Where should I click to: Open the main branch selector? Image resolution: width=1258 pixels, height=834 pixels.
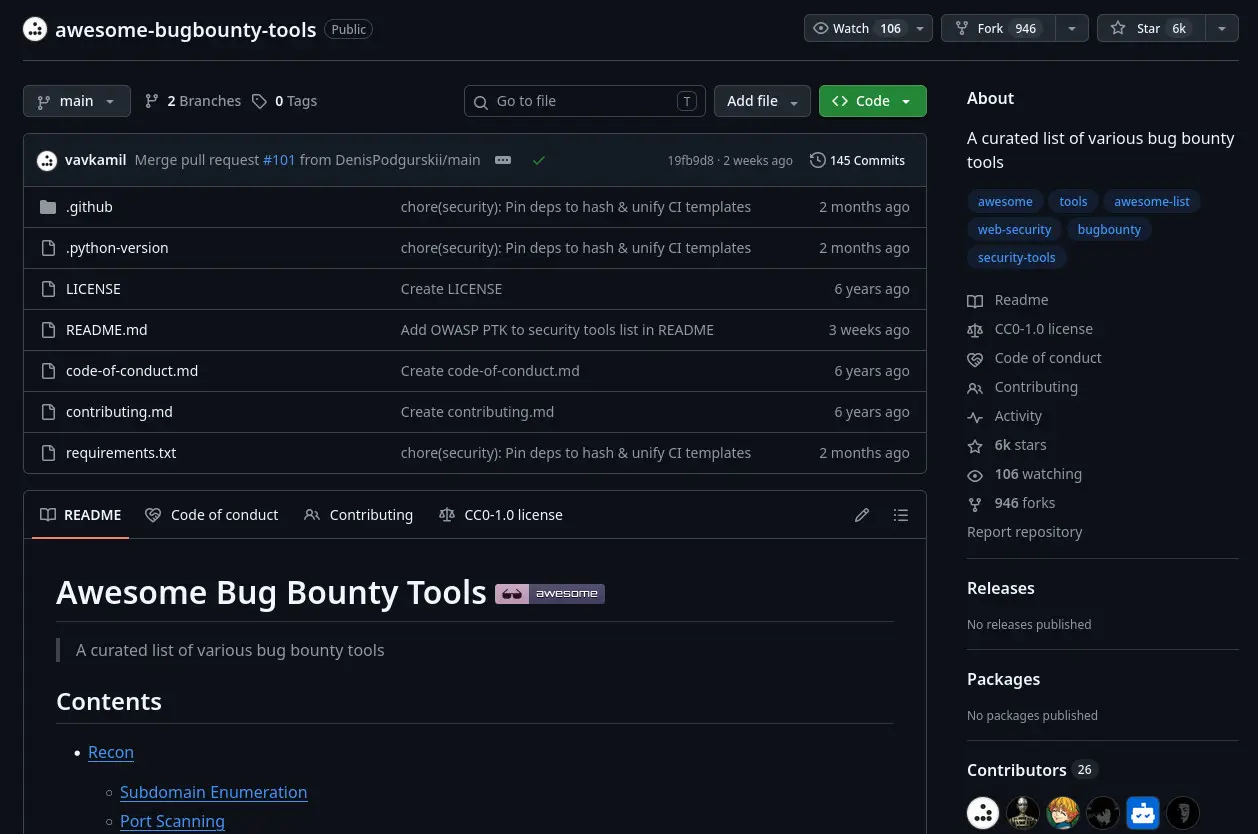point(76,101)
